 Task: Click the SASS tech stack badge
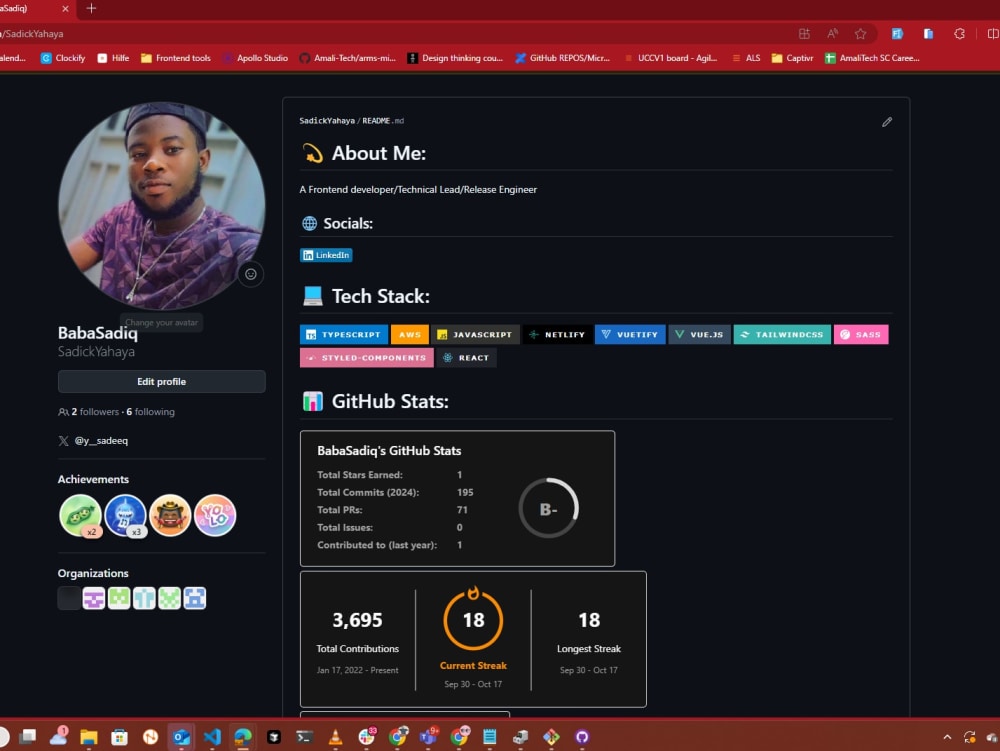point(861,334)
